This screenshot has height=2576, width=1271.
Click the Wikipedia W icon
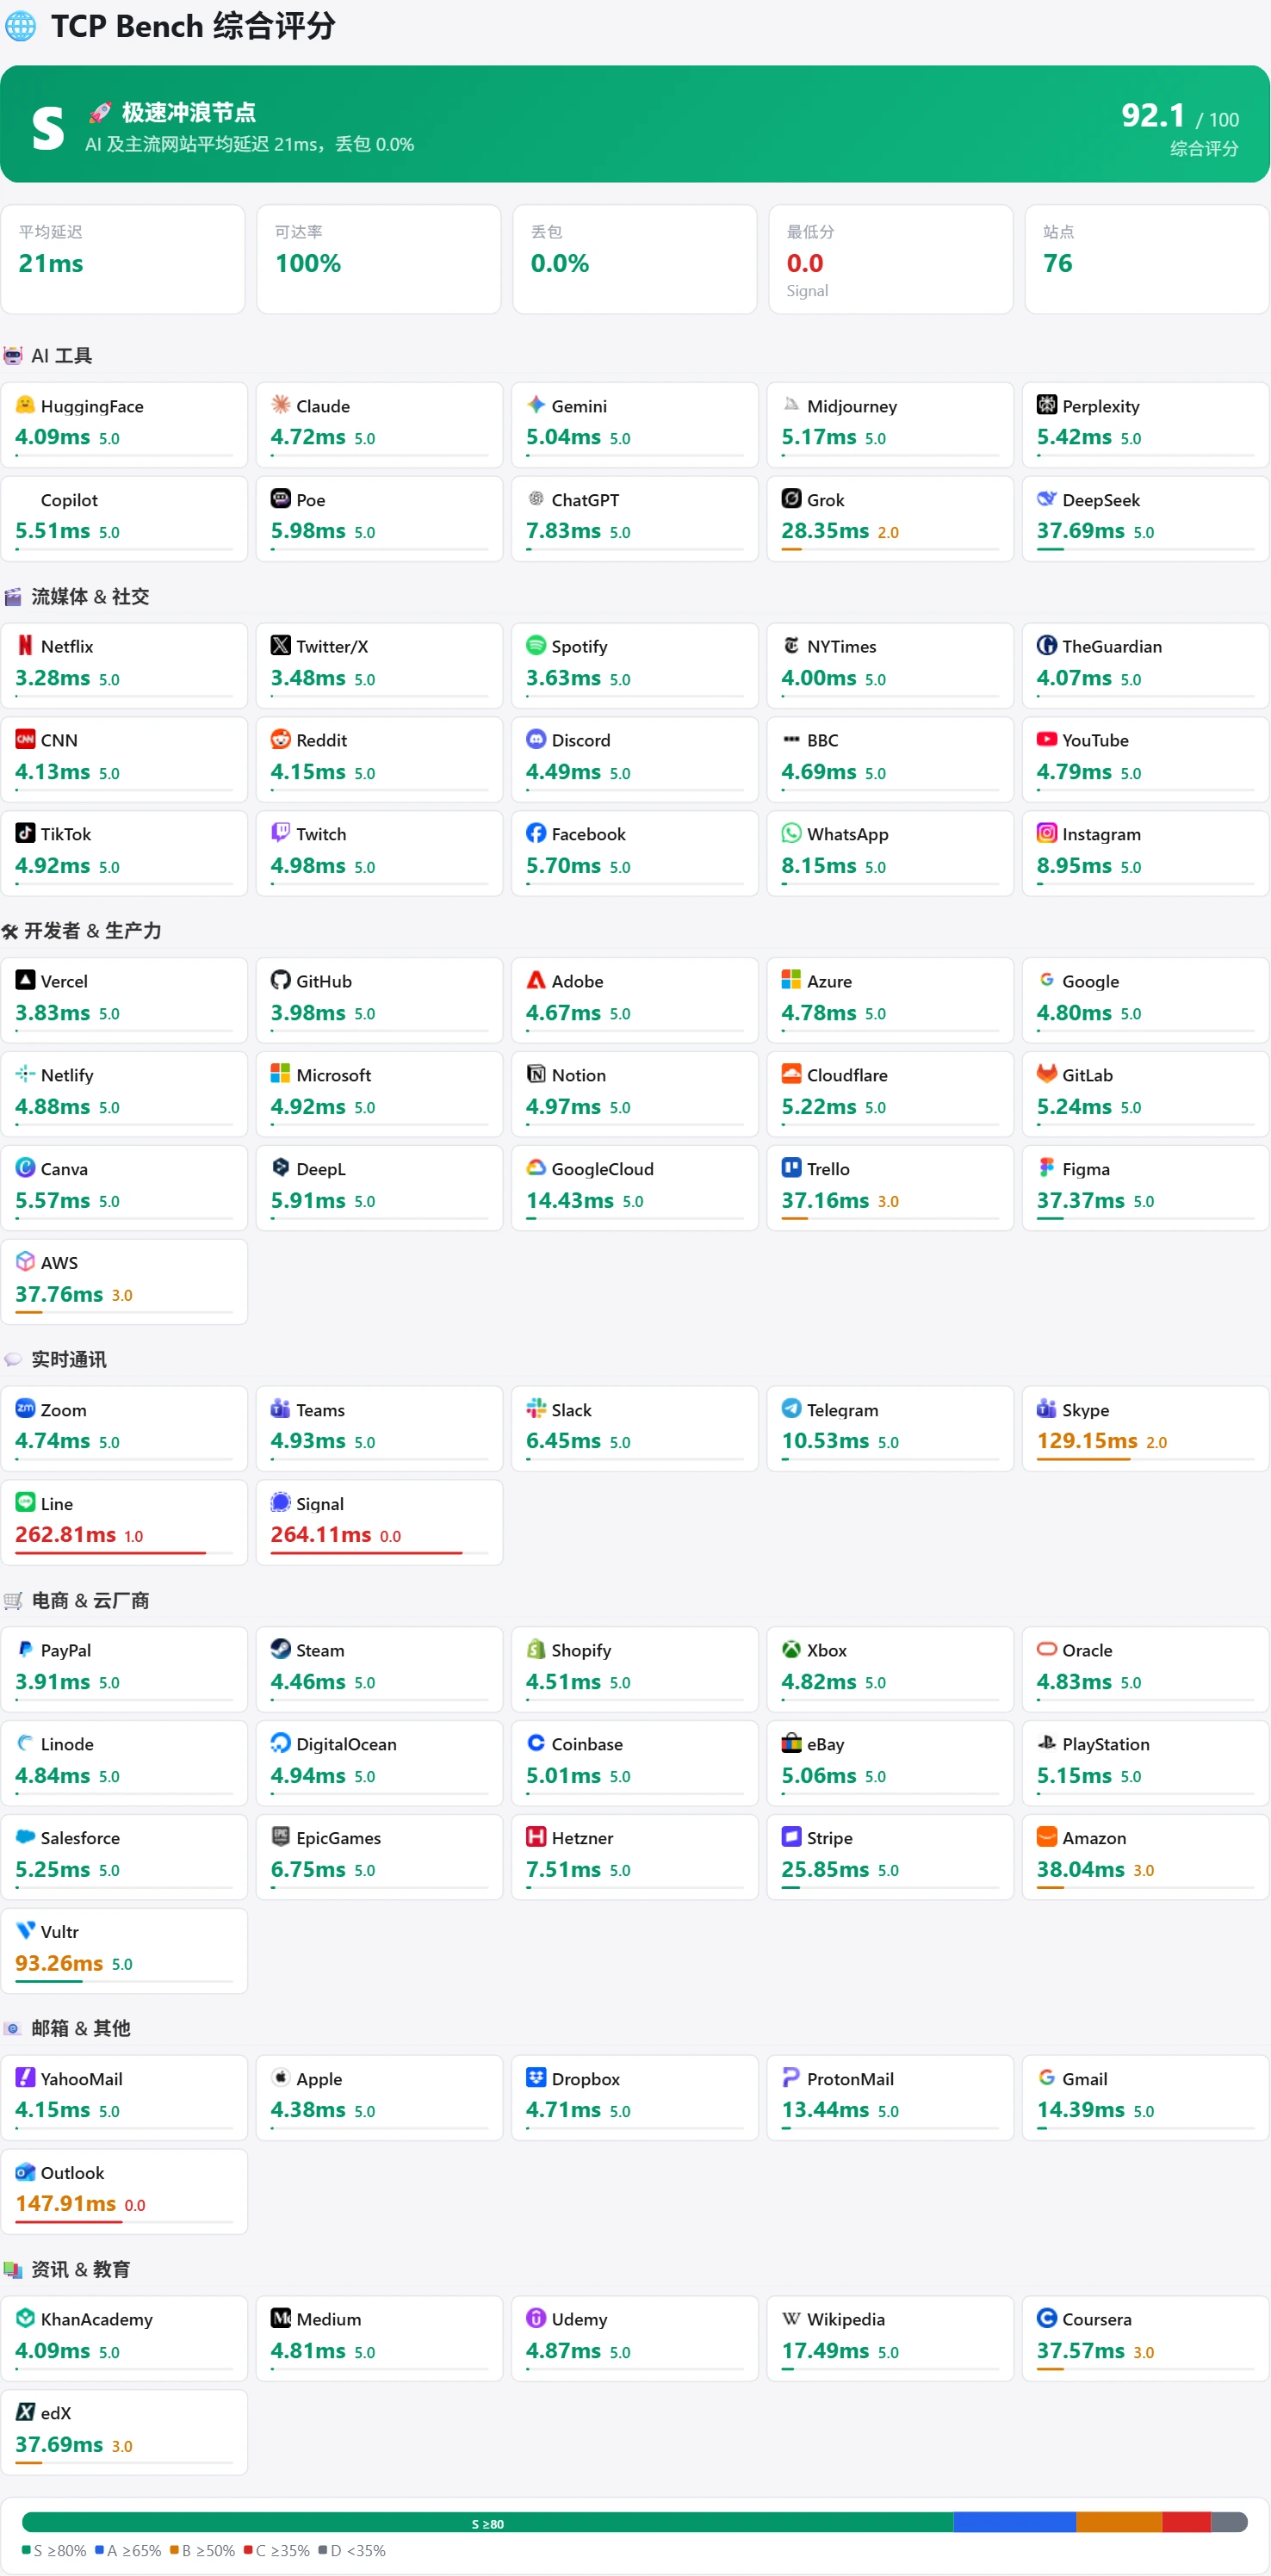(x=791, y=2318)
